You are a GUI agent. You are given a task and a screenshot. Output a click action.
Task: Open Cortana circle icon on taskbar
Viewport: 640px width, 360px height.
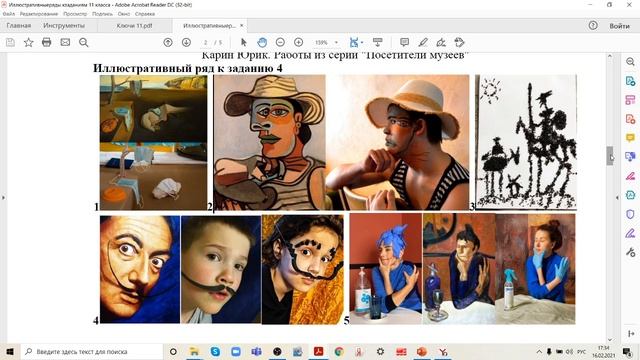click(173, 351)
